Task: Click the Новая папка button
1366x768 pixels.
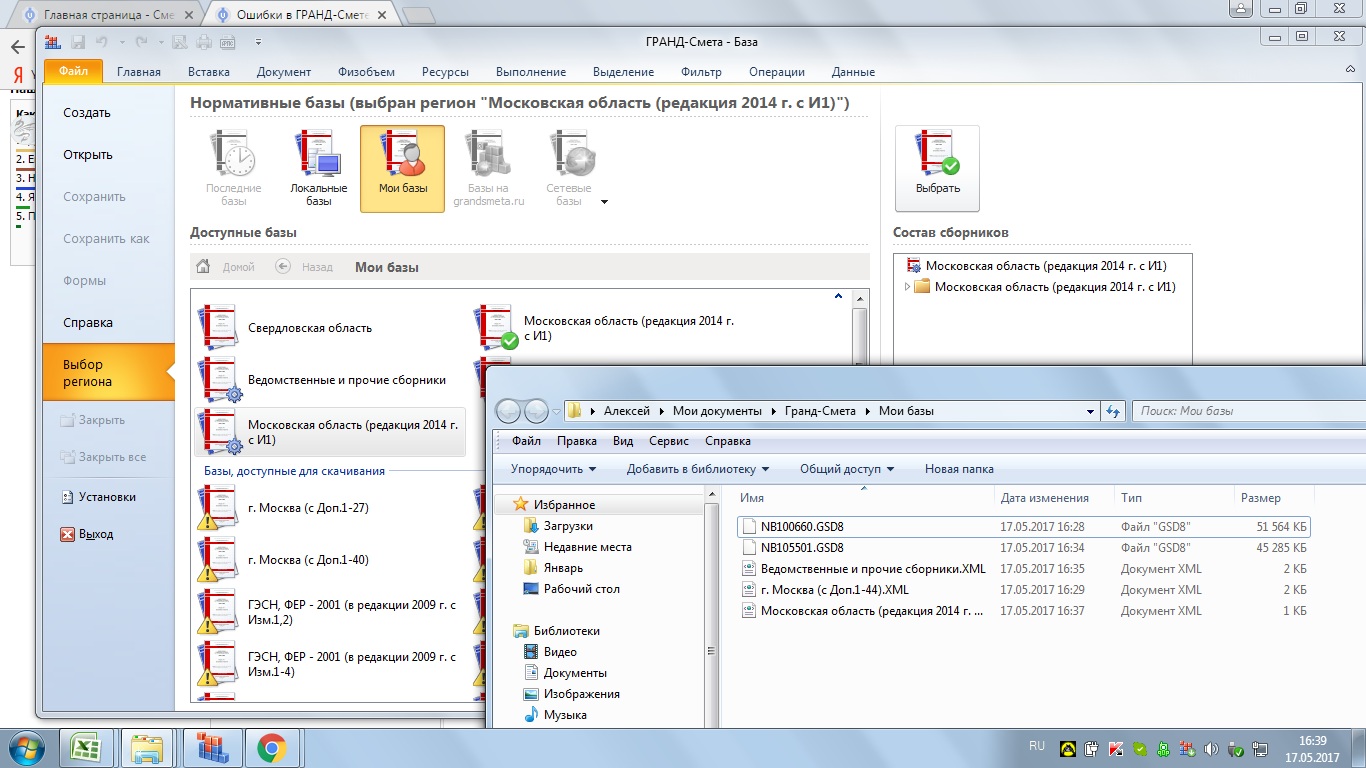Action: coord(958,469)
